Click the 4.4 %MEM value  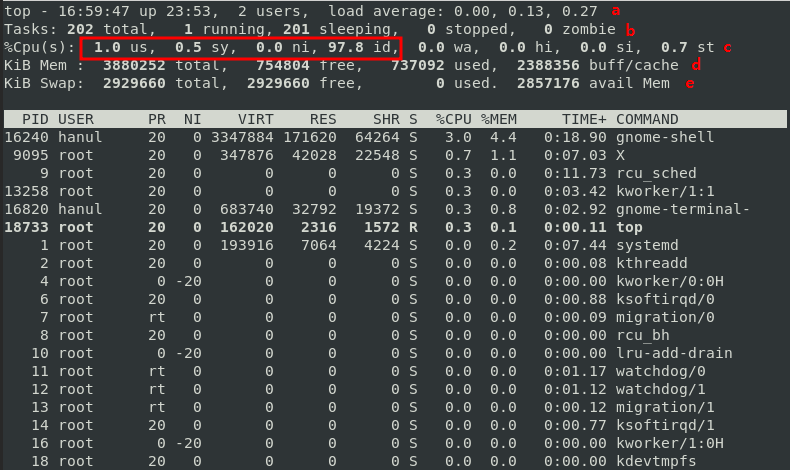(x=503, y=138)
